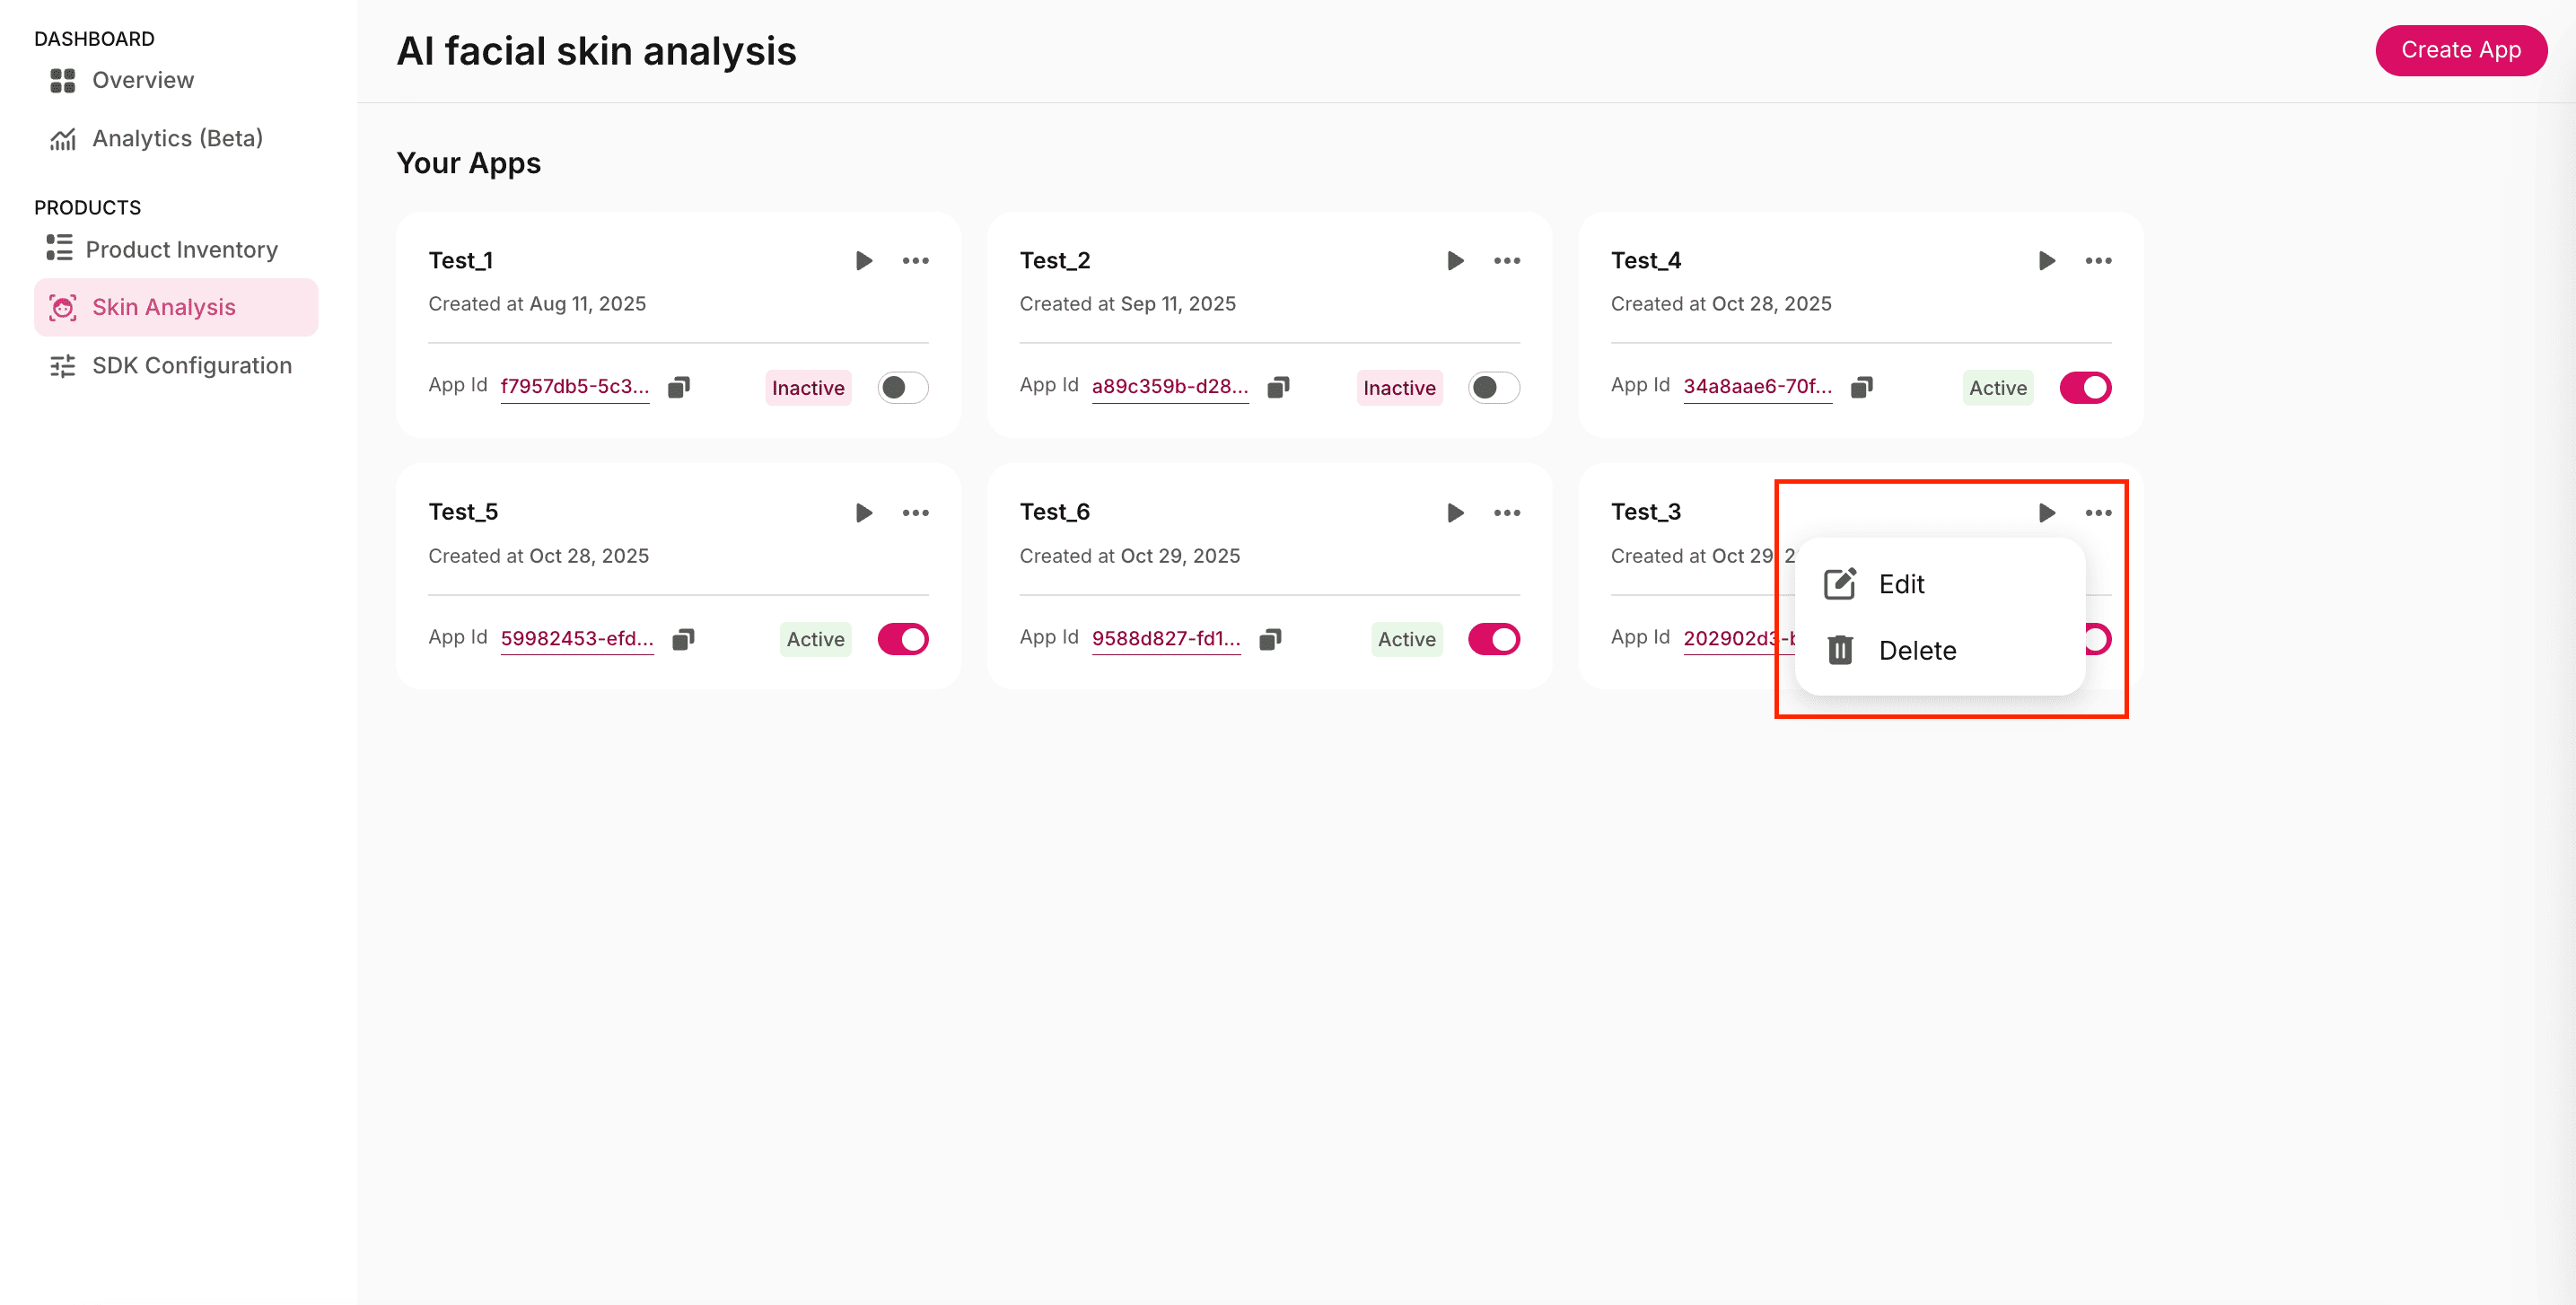Image resolution: width=2576 pixels, height=1305 pixels.
Task: Copy the Test_1 App Id
Action: [x=679, y=387]
